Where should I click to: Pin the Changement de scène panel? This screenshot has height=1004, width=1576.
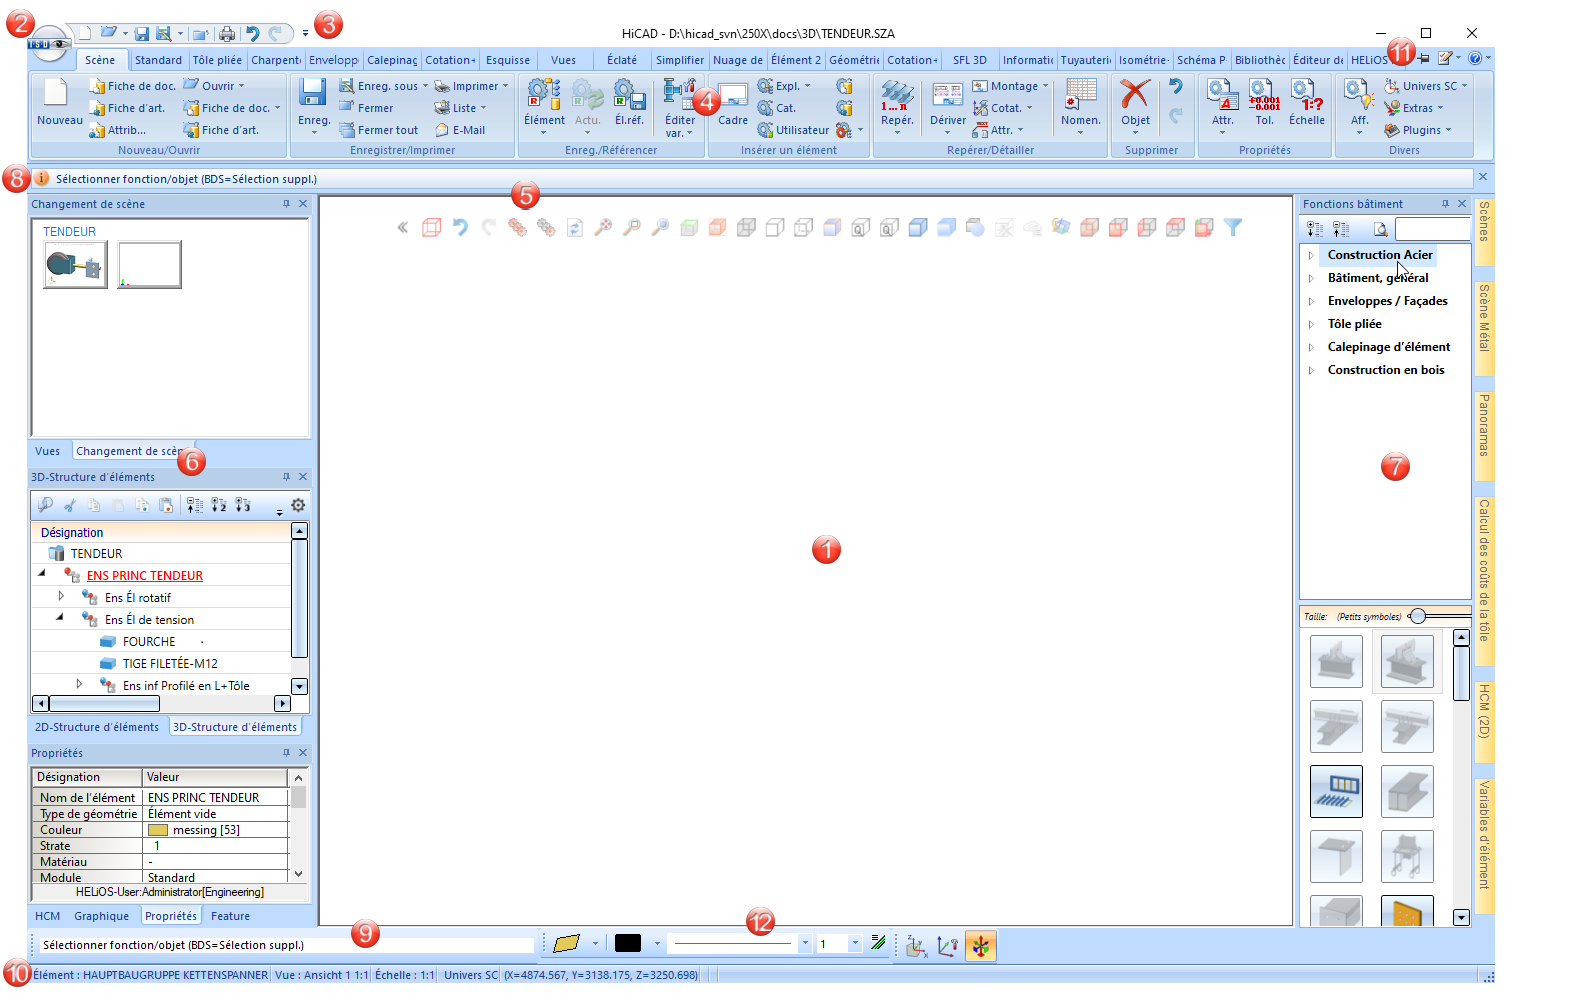(x=286, y=204)
